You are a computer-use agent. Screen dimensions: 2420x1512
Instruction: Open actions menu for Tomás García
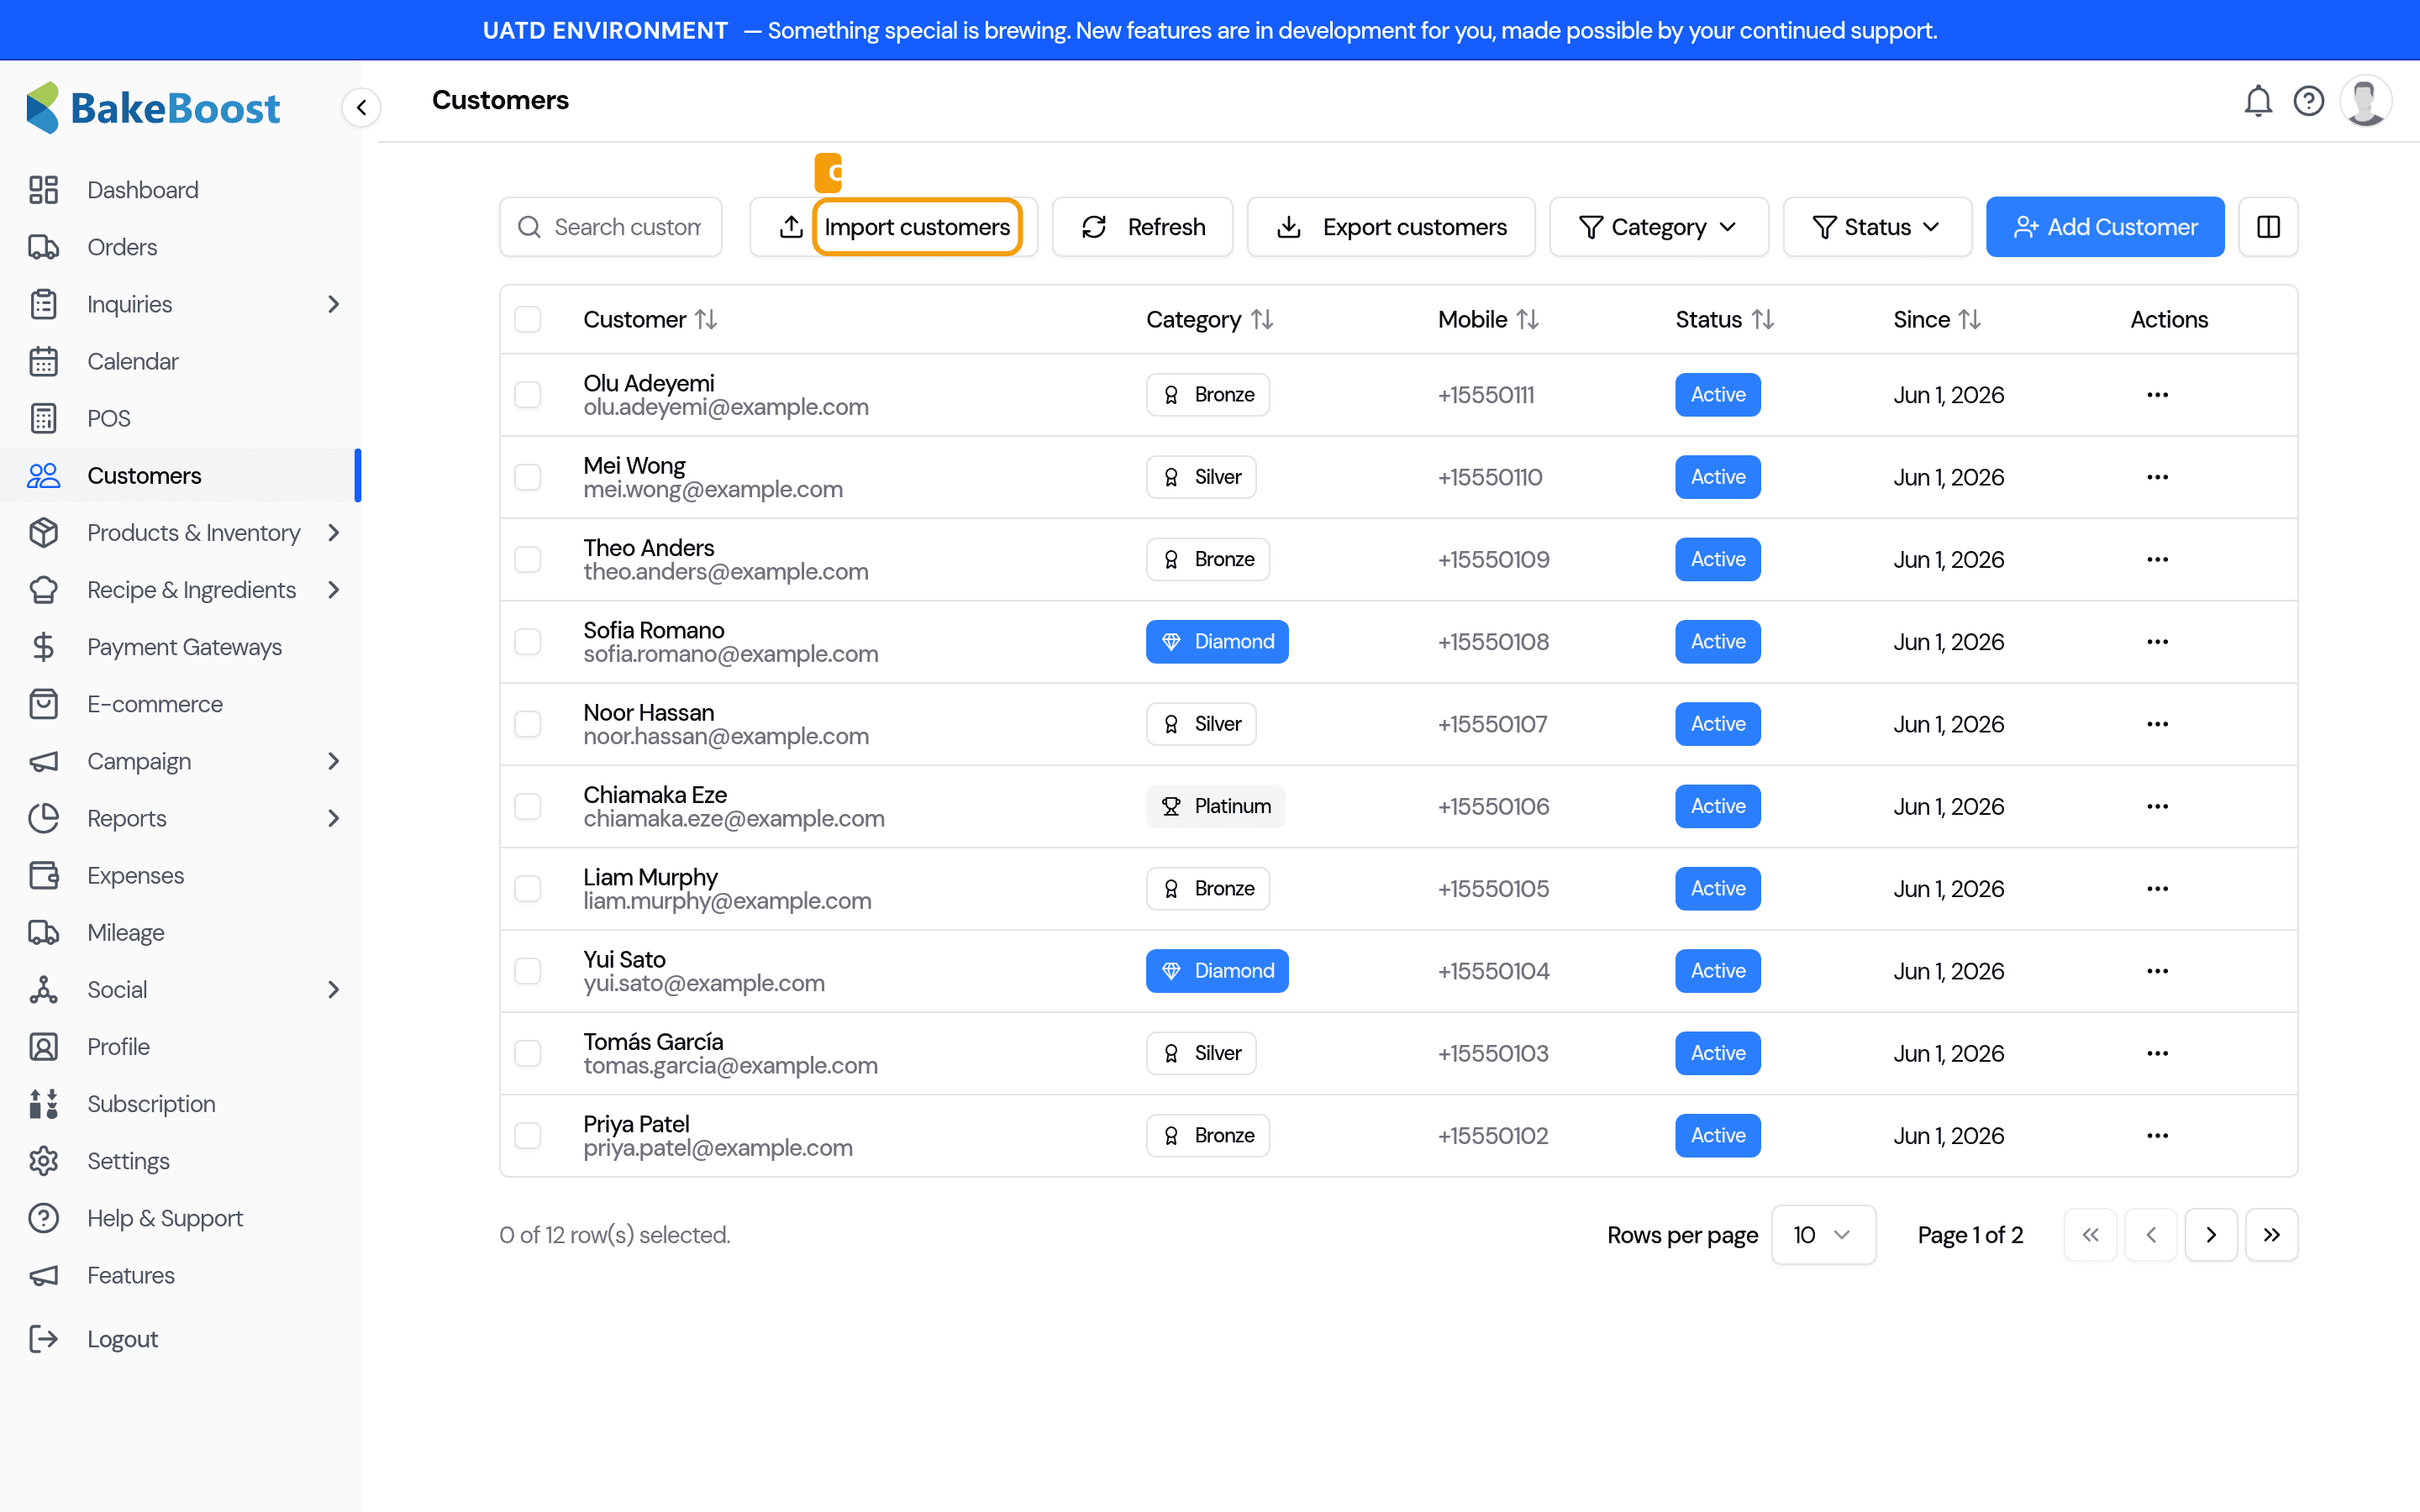point(2157,1054)
